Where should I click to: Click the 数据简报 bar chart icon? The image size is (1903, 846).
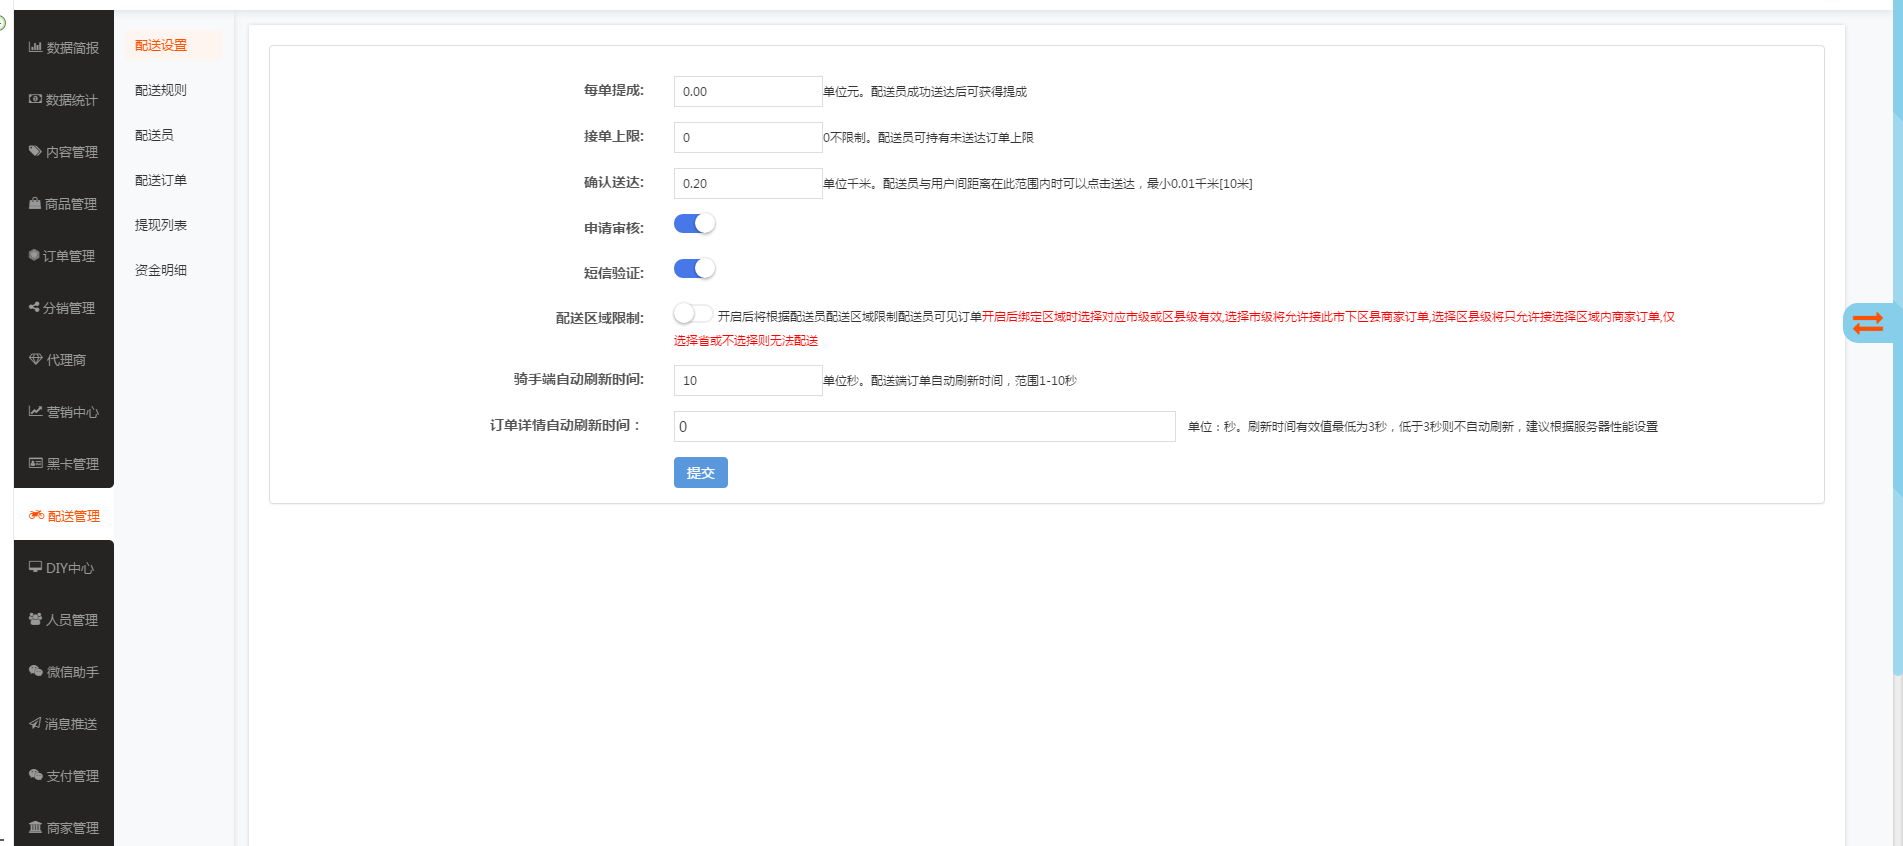tap(35, 47)
